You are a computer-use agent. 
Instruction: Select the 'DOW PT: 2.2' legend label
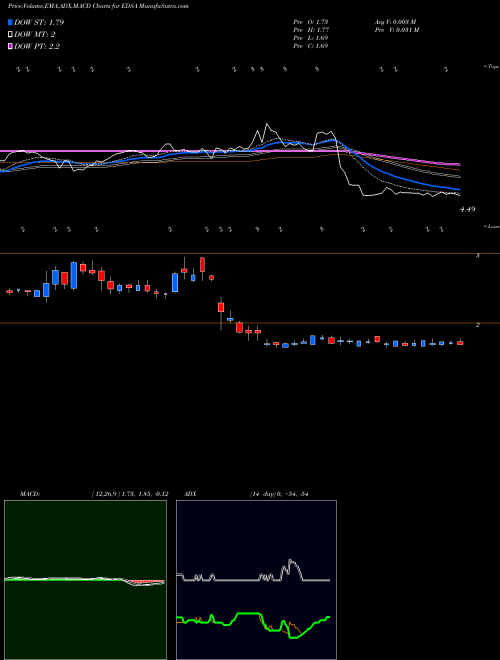(37, 46)
